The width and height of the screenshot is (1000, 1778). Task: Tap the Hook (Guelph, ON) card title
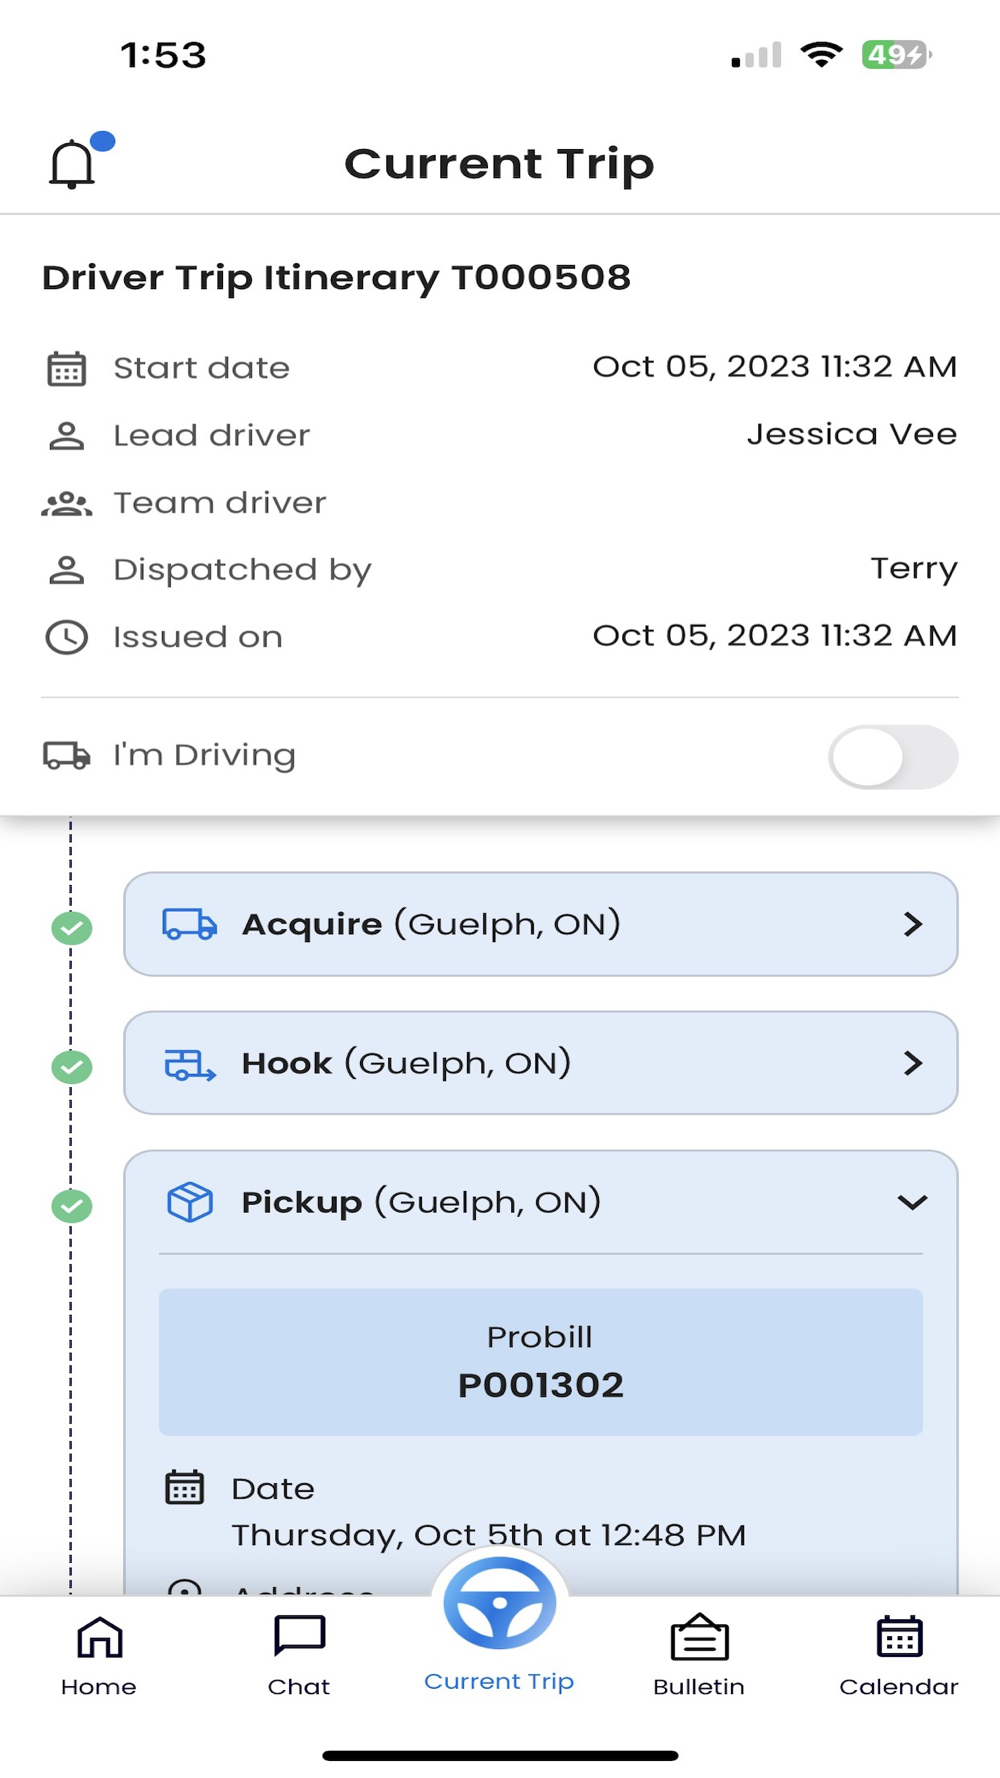tap(406, 1063)
